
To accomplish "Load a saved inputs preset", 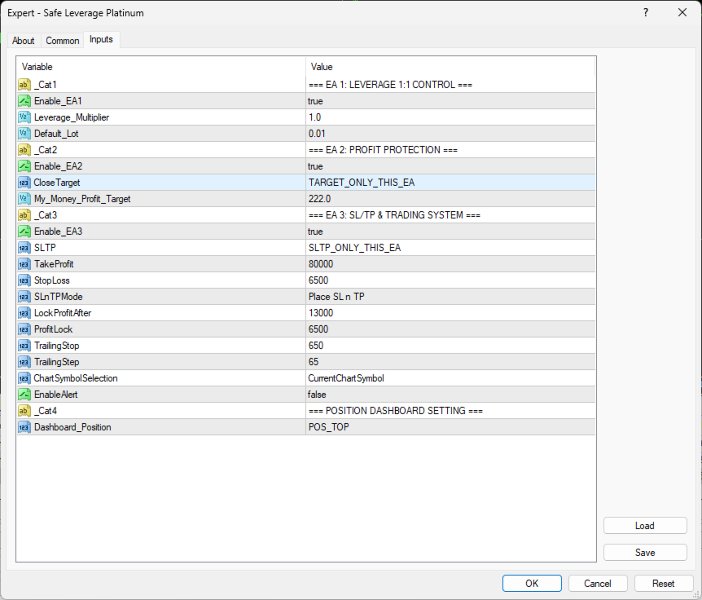I will [645, 526].
